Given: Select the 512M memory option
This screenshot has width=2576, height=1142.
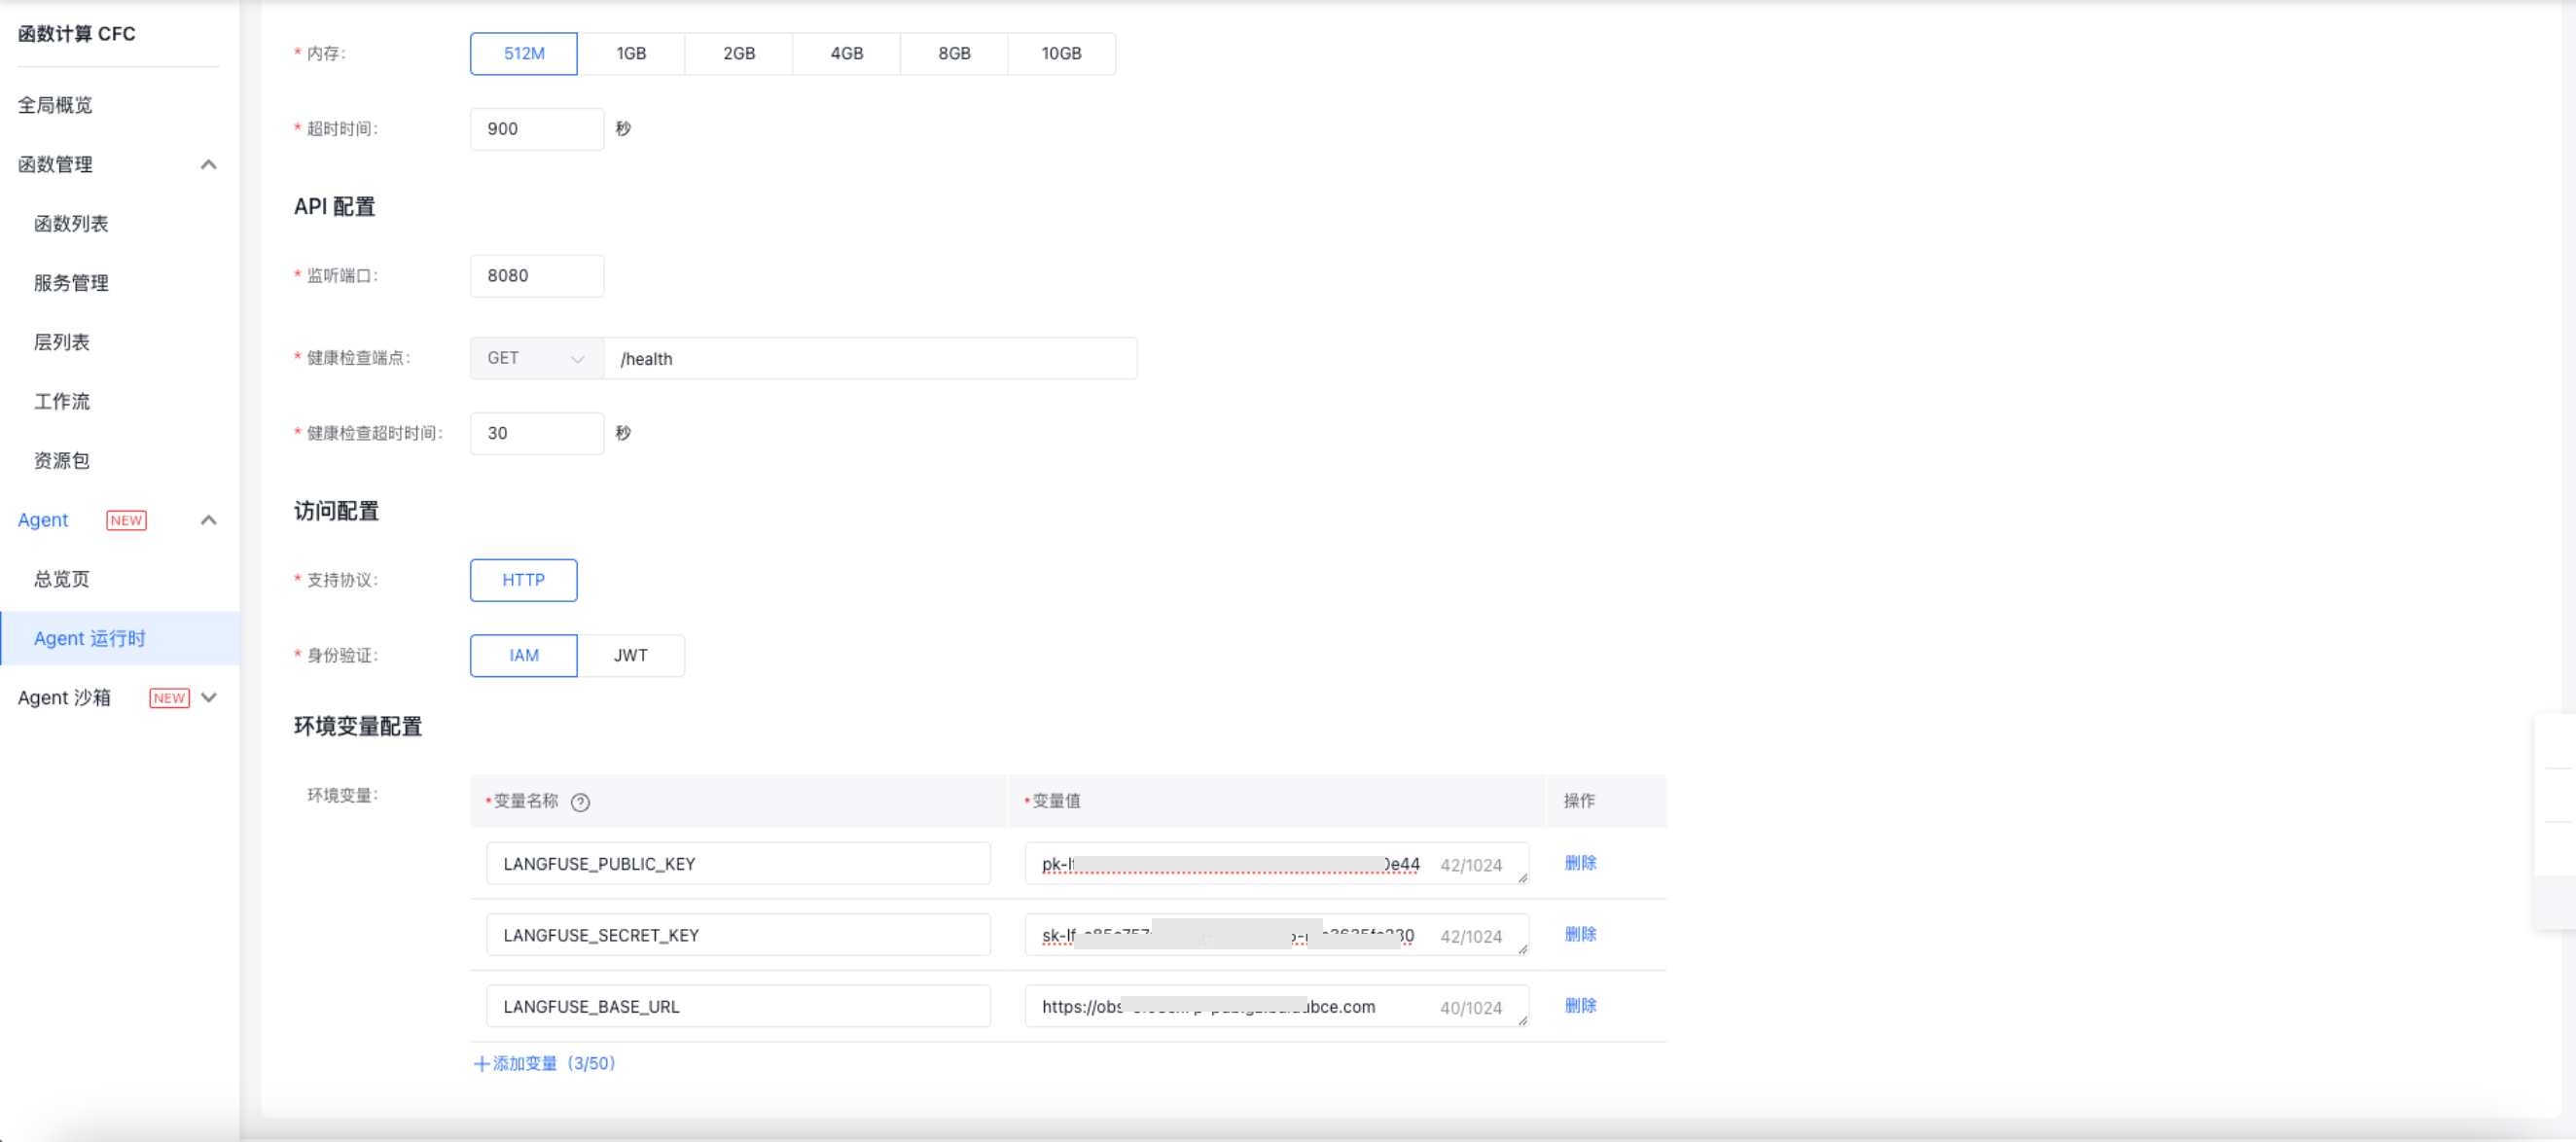Looking at the screenshot, I should 523,53.
